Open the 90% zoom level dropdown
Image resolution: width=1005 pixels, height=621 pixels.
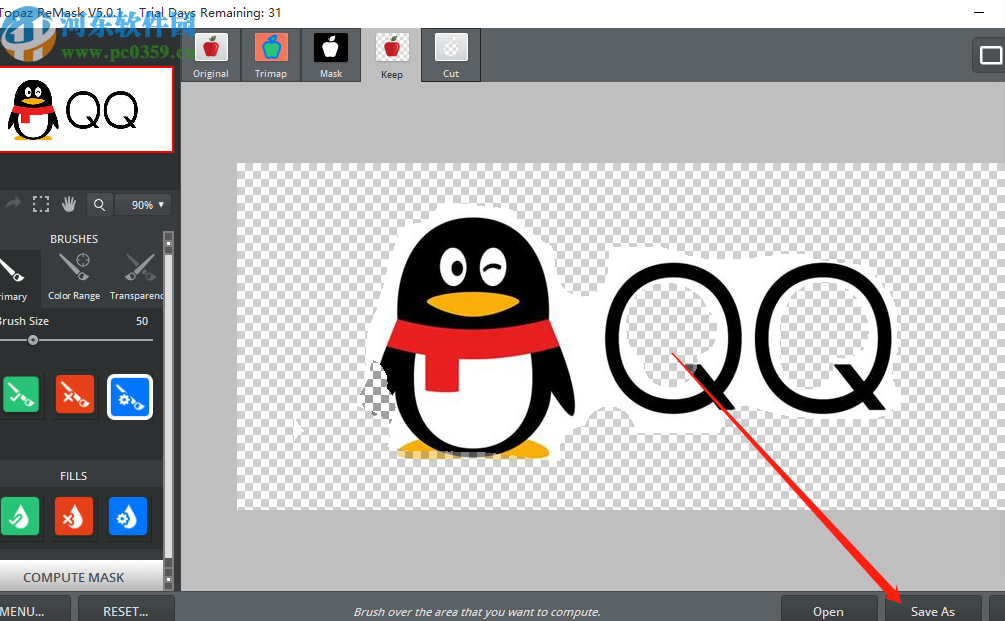144,204
